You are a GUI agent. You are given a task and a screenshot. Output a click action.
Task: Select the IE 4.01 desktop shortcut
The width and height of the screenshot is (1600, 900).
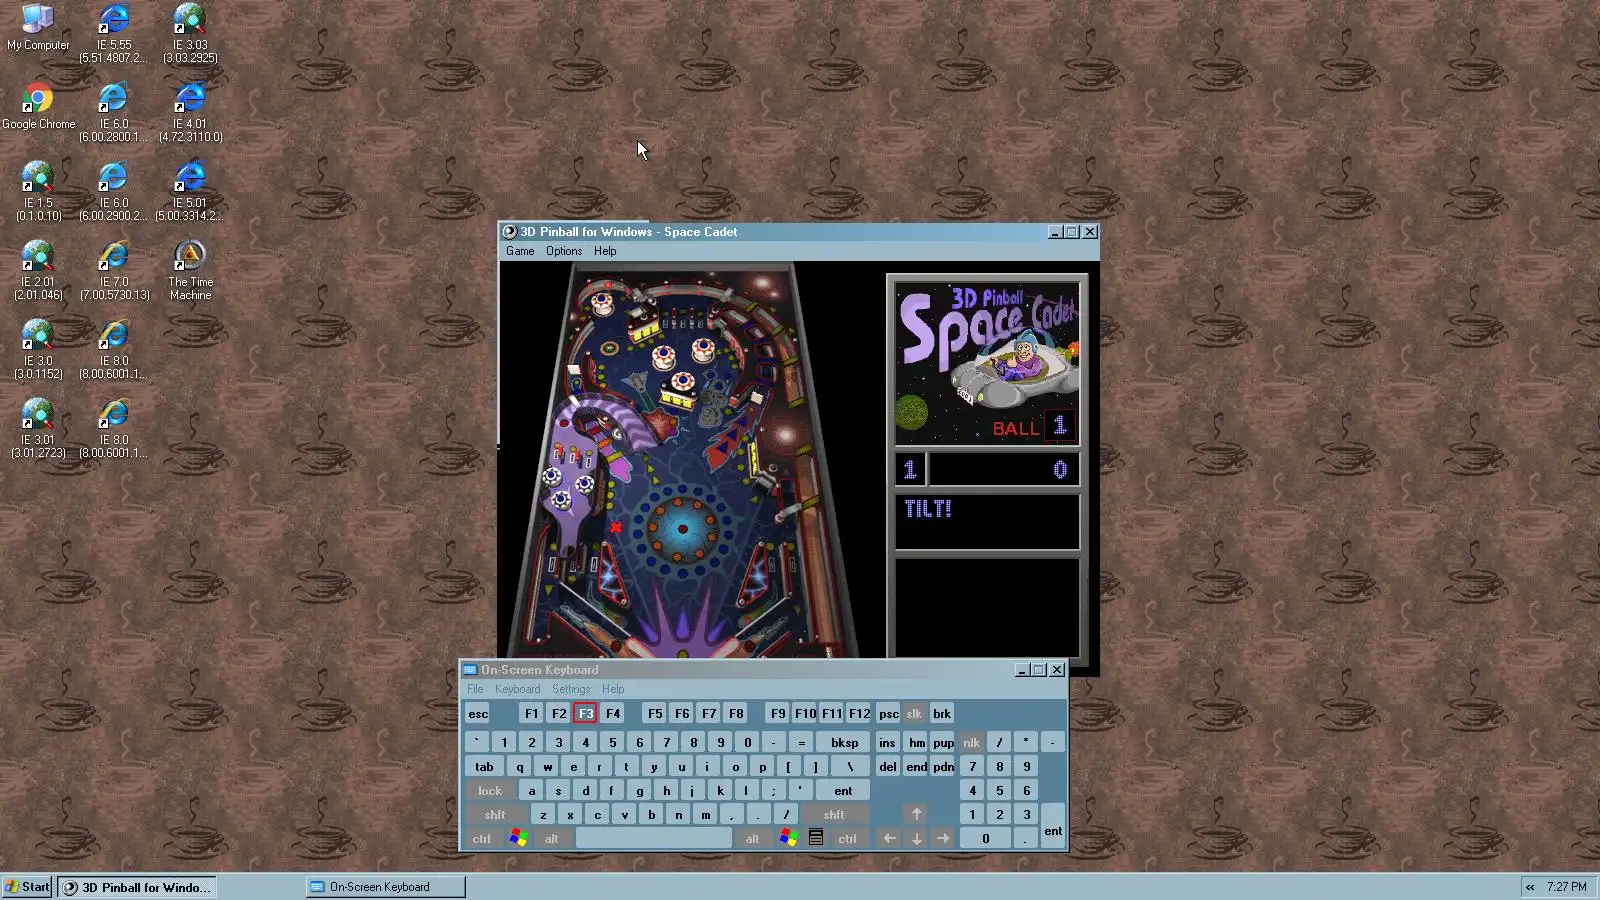click(x=190, y=112)
